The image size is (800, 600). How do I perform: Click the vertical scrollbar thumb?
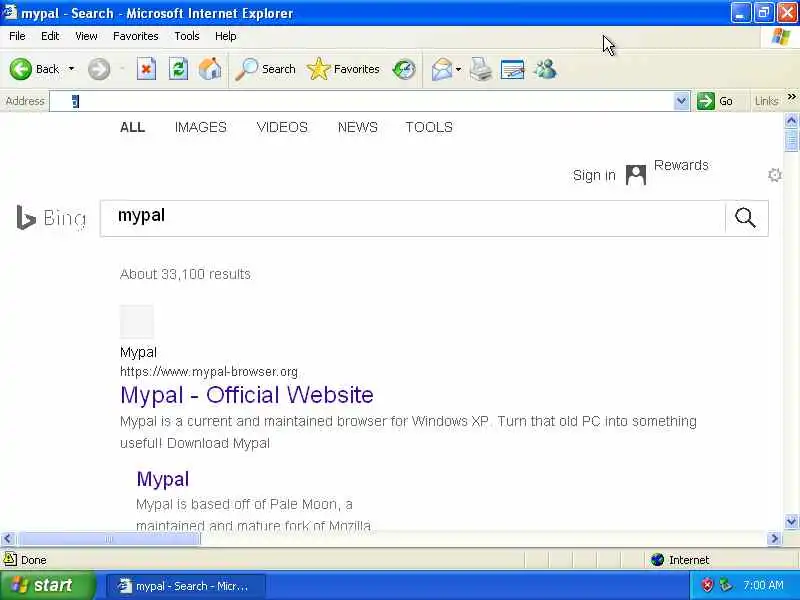point(791,140)
